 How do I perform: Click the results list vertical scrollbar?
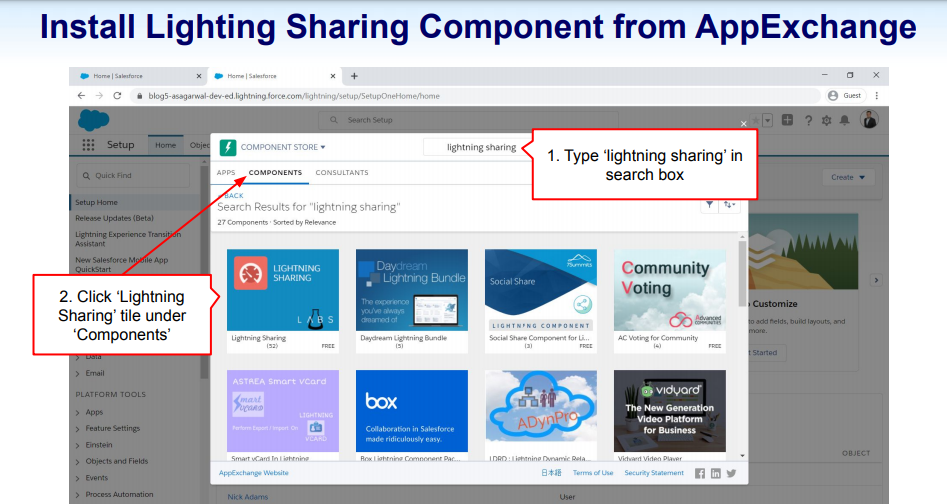click(x=742, y=273)
